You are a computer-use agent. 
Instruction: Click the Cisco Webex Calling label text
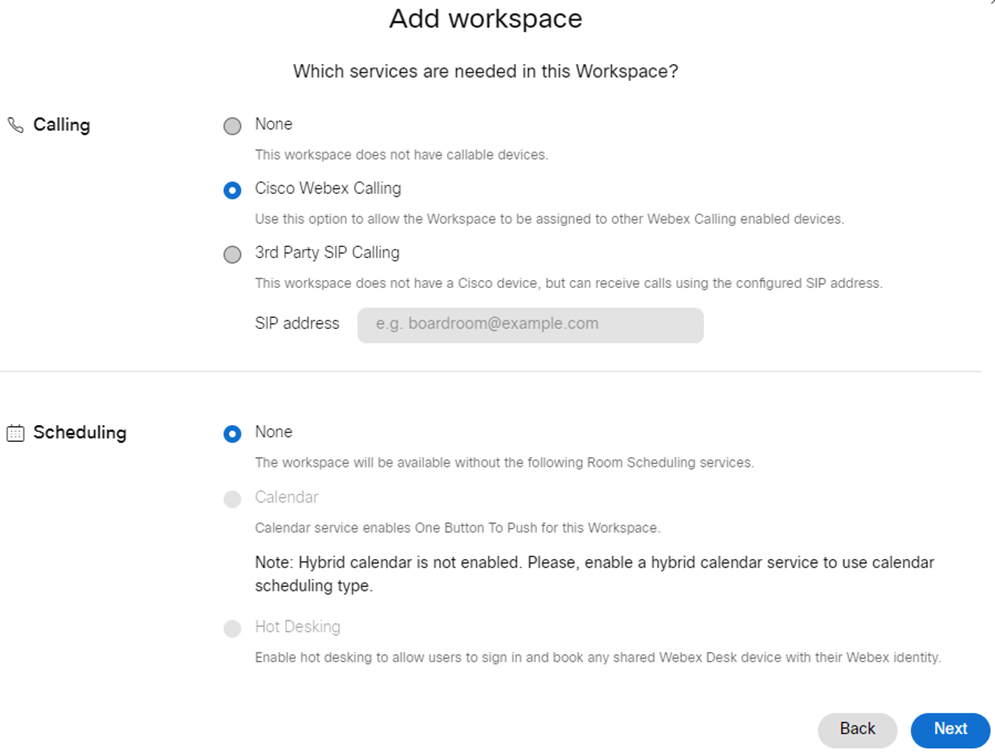tap(327, 188)
